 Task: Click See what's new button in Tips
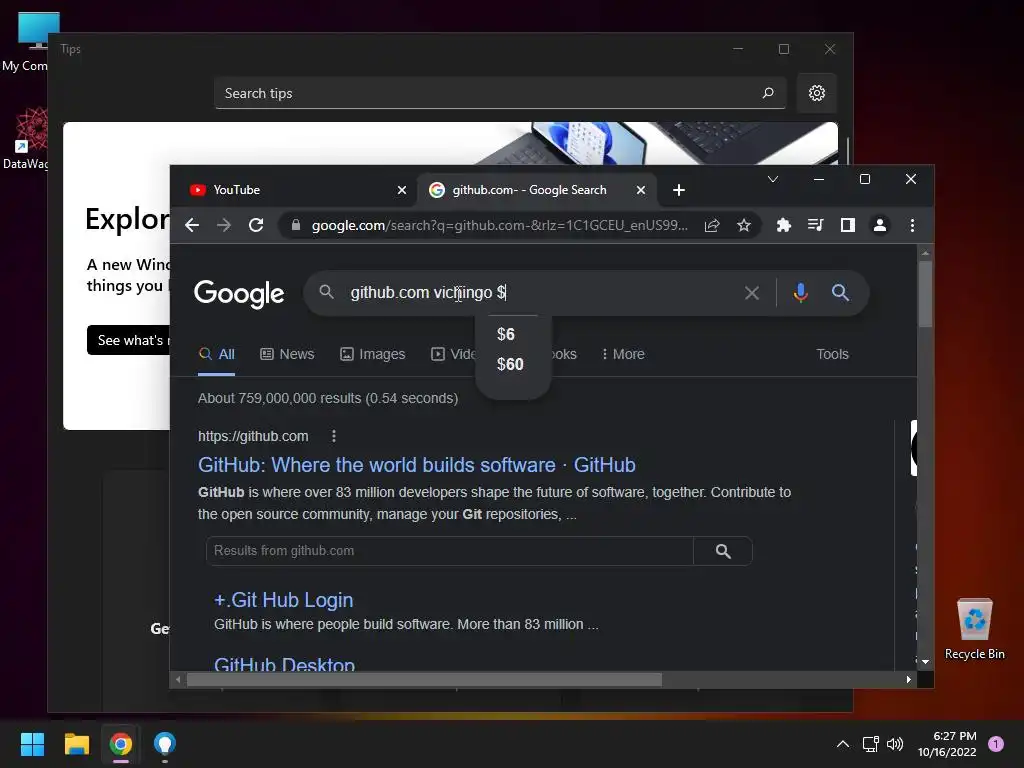coord(129,340)
